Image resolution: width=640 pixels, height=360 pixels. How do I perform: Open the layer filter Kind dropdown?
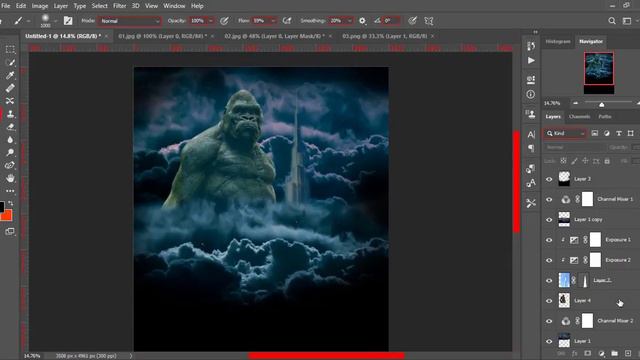(565, 133)
